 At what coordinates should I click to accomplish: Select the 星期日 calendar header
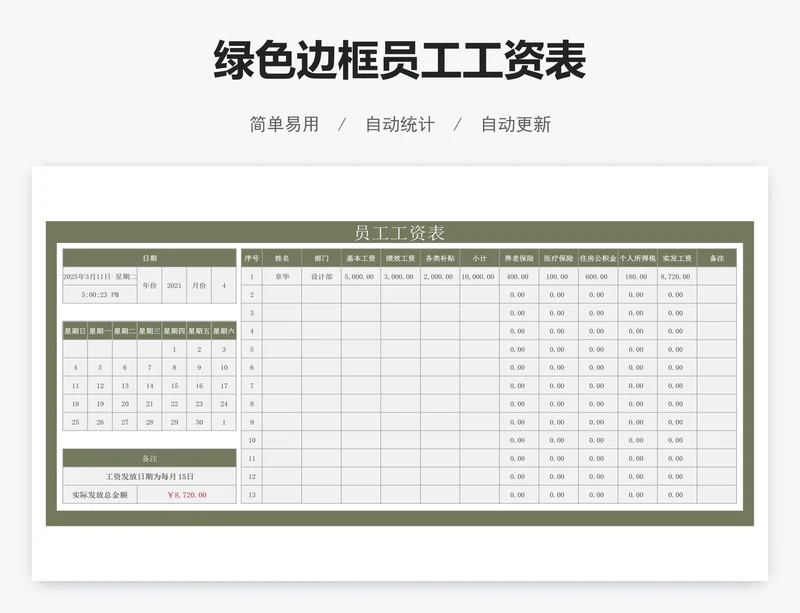[x=75, y=331]
